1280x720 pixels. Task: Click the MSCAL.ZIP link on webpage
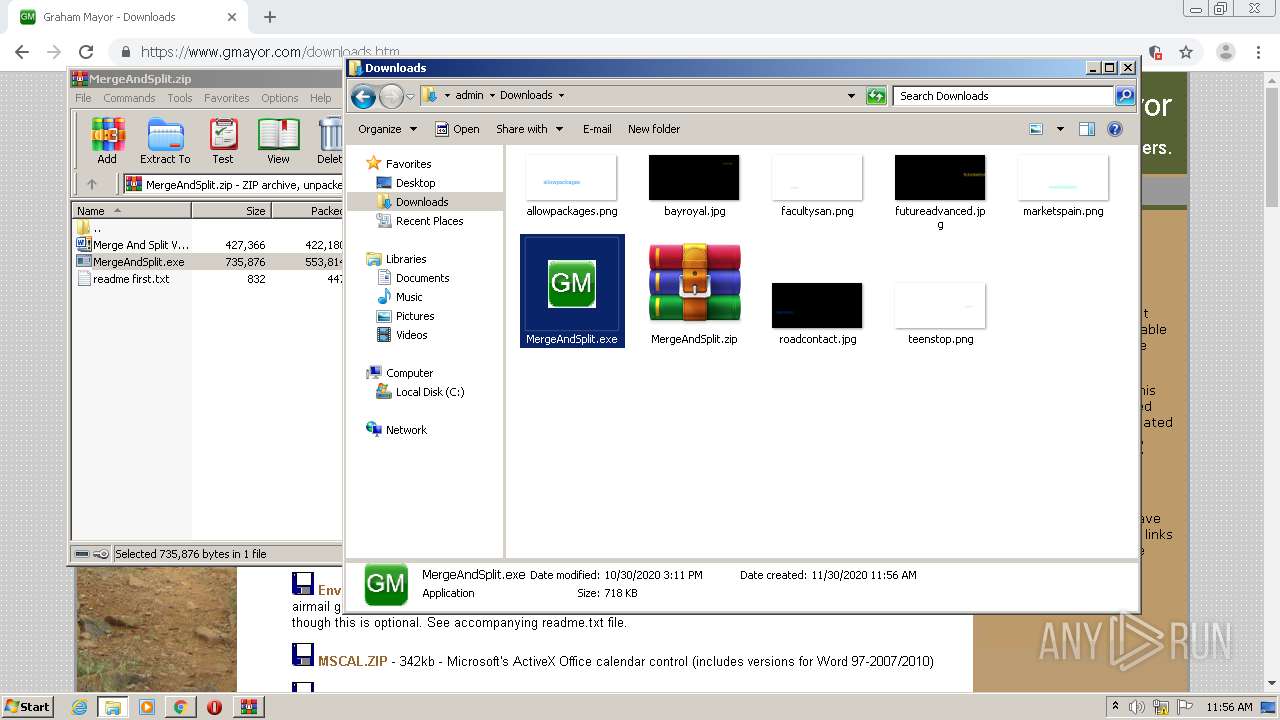coord(352,661)
